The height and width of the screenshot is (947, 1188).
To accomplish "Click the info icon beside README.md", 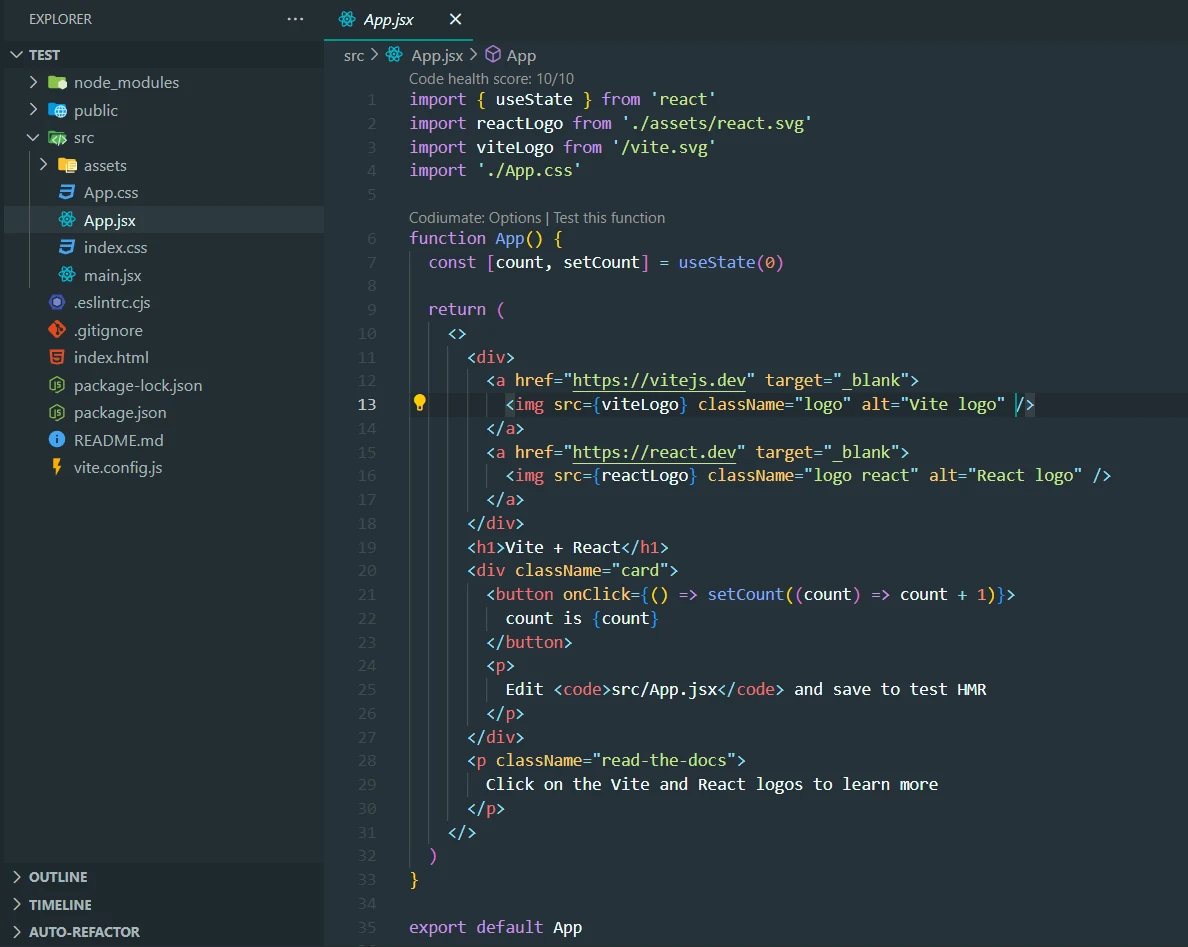I will tap(57, 440).
